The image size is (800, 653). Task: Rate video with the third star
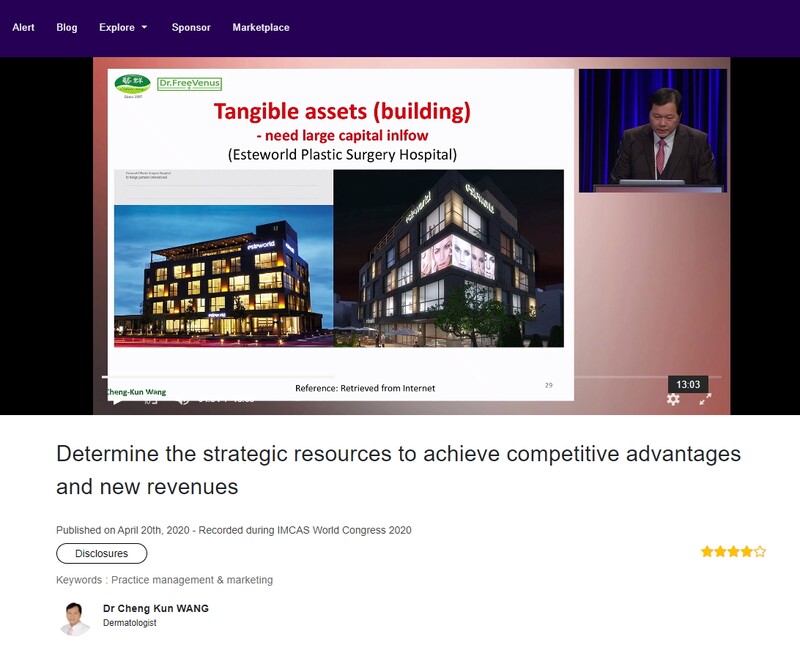(733, 551)
